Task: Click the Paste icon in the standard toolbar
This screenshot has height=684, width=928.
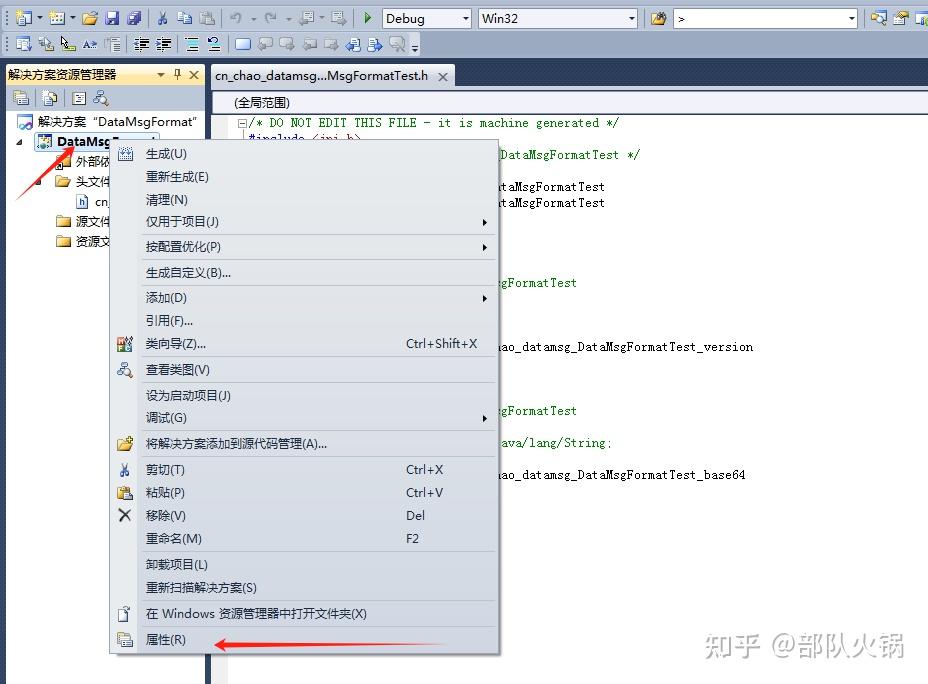Action: tap(207, 17)
